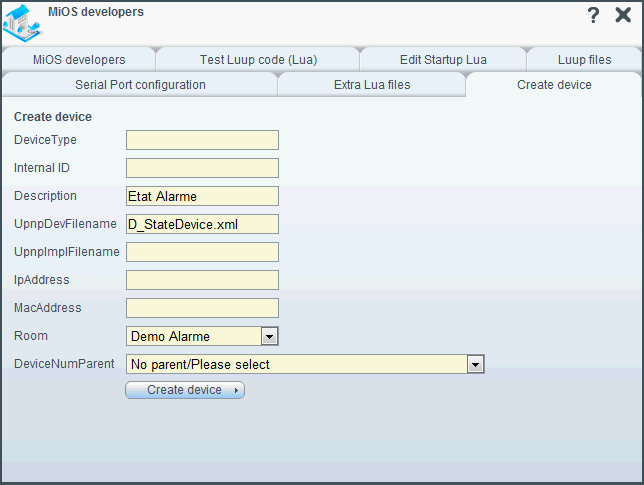This screenshot has height=485, width=644.
Task: Click the DeviceNumParent label
Action: [x=64, y=363]
